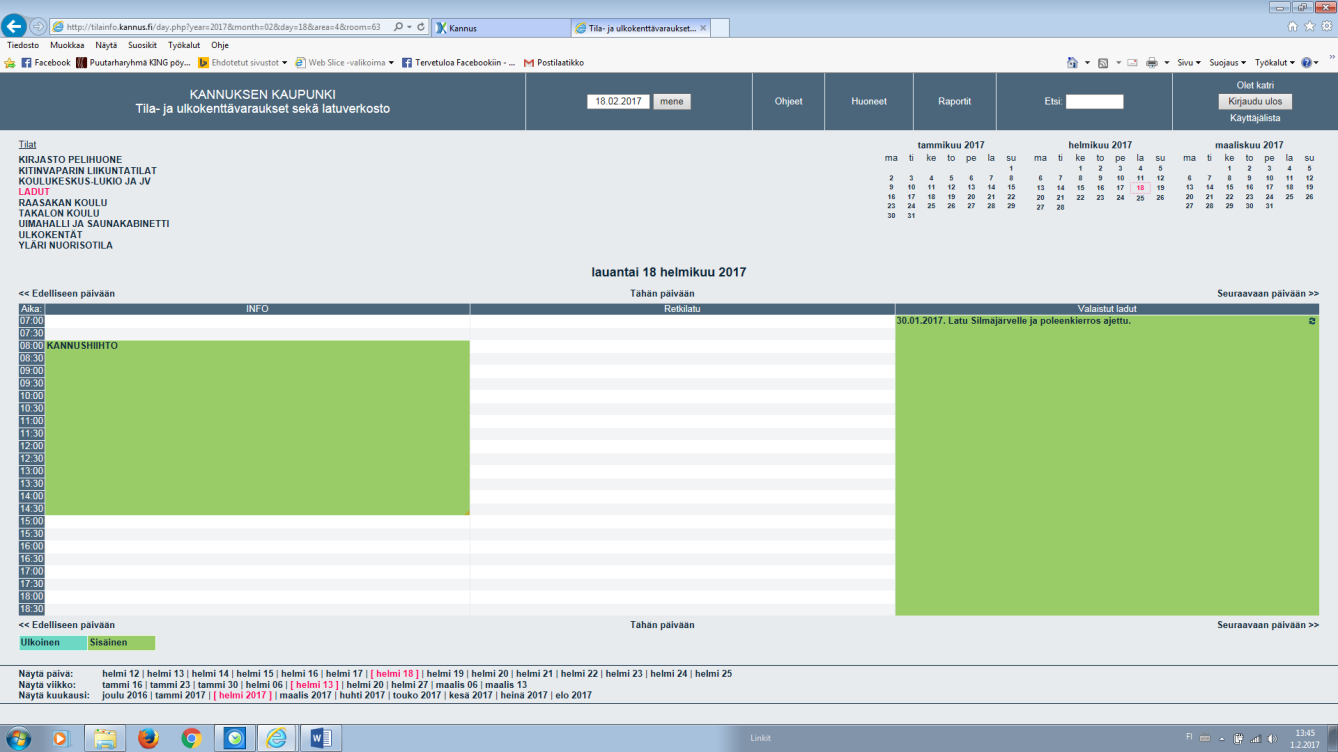
Task: Open the IE Home page icon
Action: 1071,62
